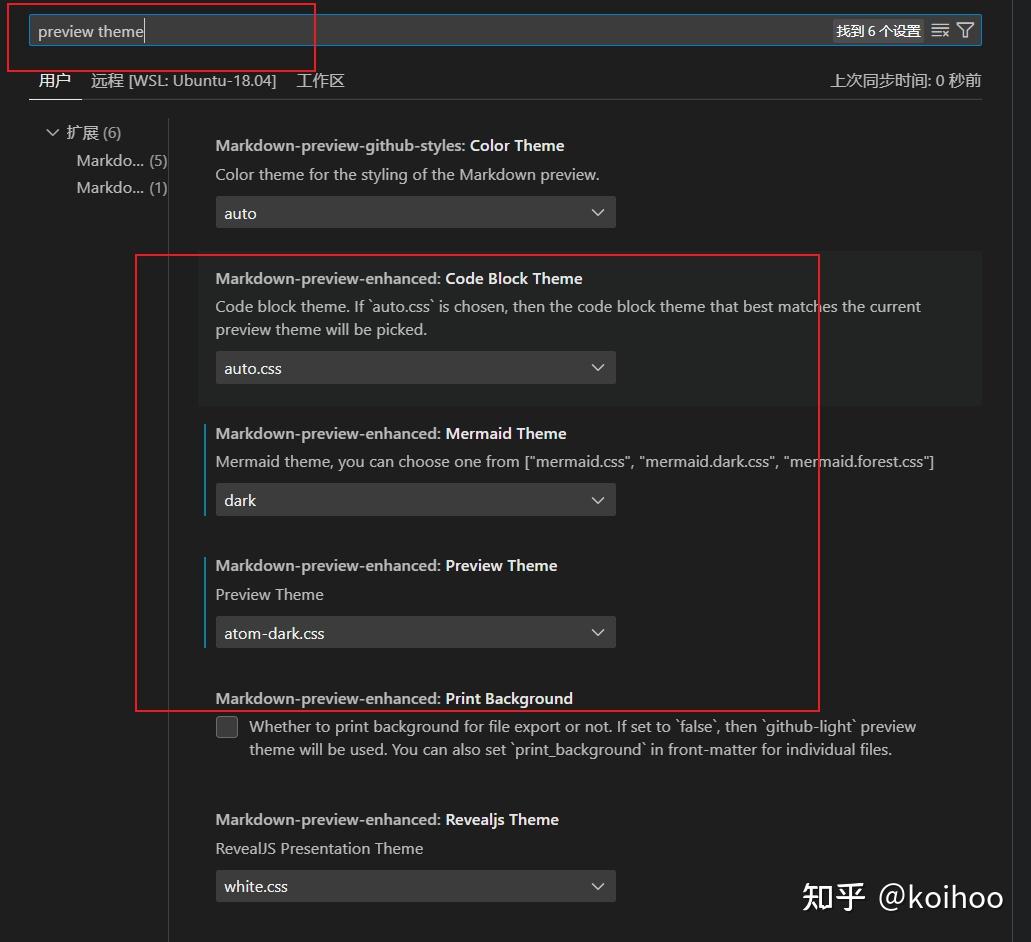Viewport: 1031px width, 942px height.
Task: Open the Preview Theme 'atom-dark.css' dropdown
Action: [416, 632]
